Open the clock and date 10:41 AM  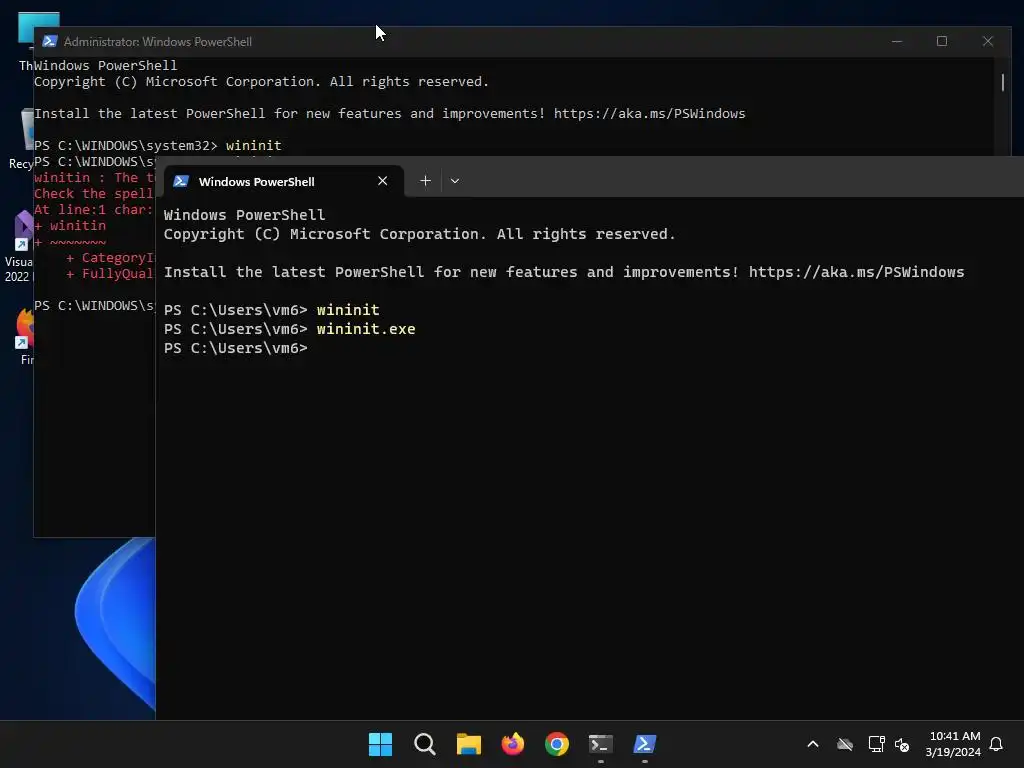pyautogui.click(x=953, y=744)
